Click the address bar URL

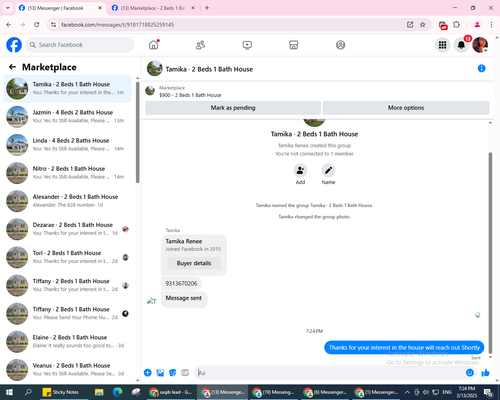117,25
